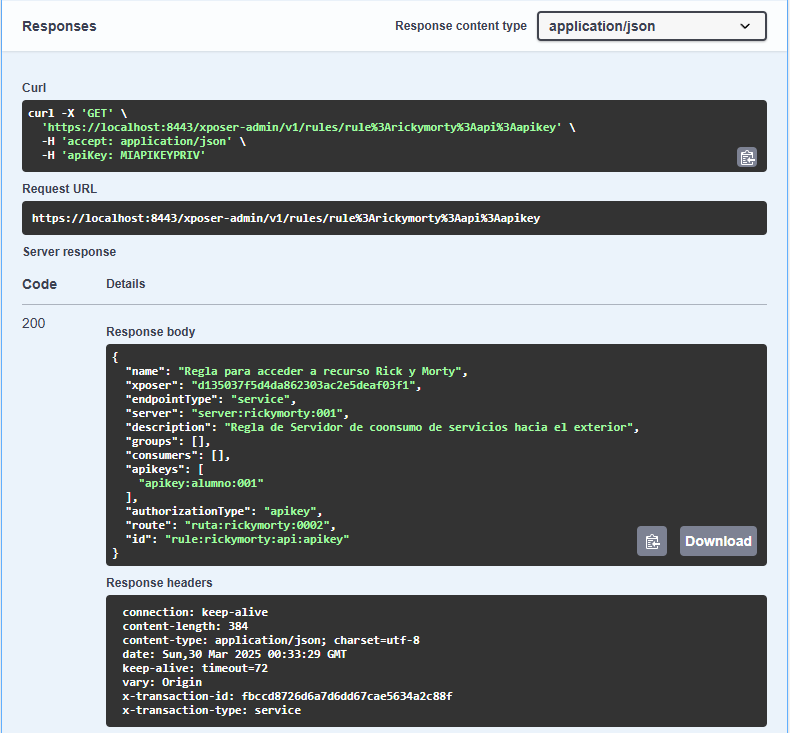Click the Code column header
Viewport: 790px width, 733px height.
click(40, 284)
